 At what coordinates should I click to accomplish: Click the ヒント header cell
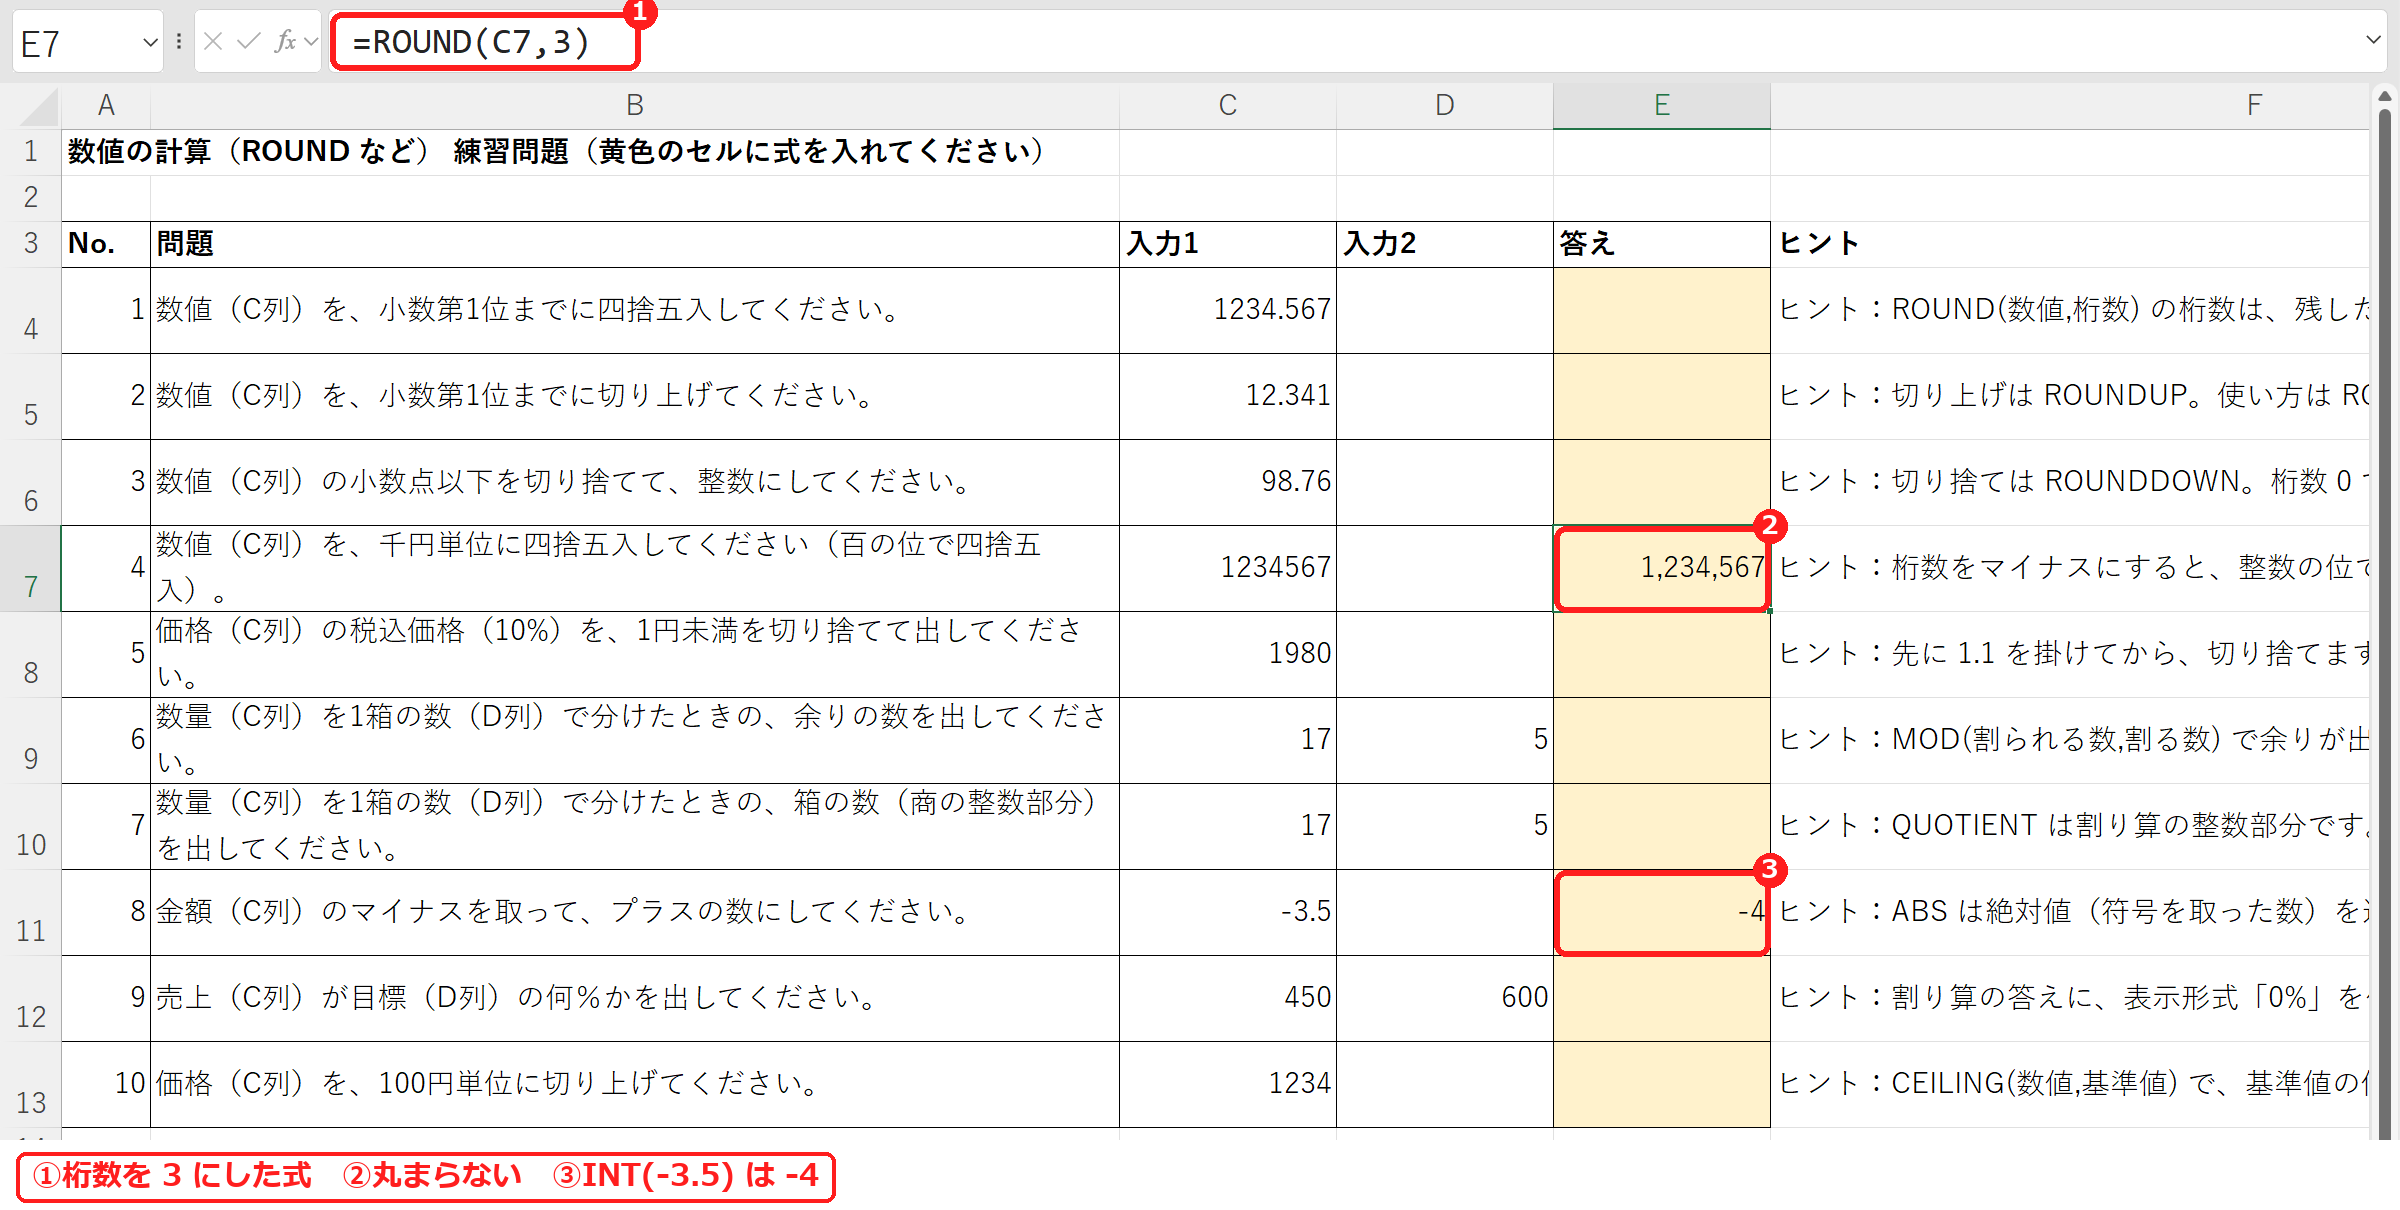(x=2070, y=244)
